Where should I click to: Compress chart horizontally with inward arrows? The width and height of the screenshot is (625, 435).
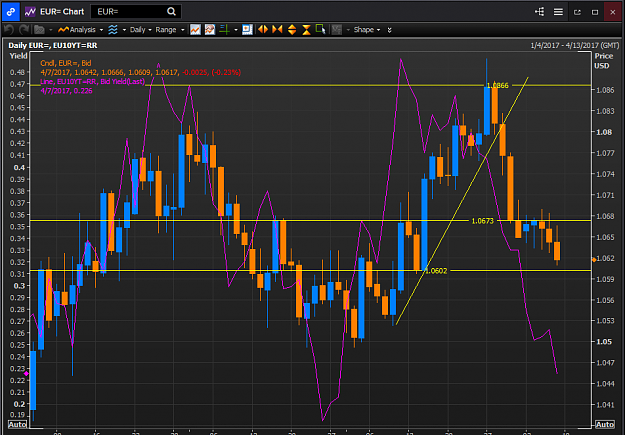coord(277,30)
